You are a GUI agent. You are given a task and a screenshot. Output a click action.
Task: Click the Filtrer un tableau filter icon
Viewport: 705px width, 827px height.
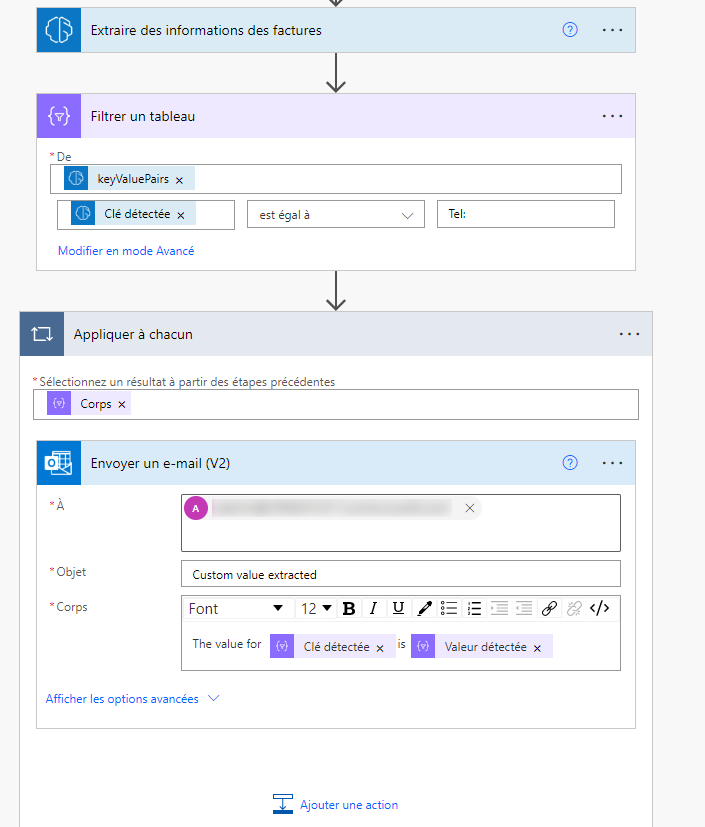click(x=59, y=116)
